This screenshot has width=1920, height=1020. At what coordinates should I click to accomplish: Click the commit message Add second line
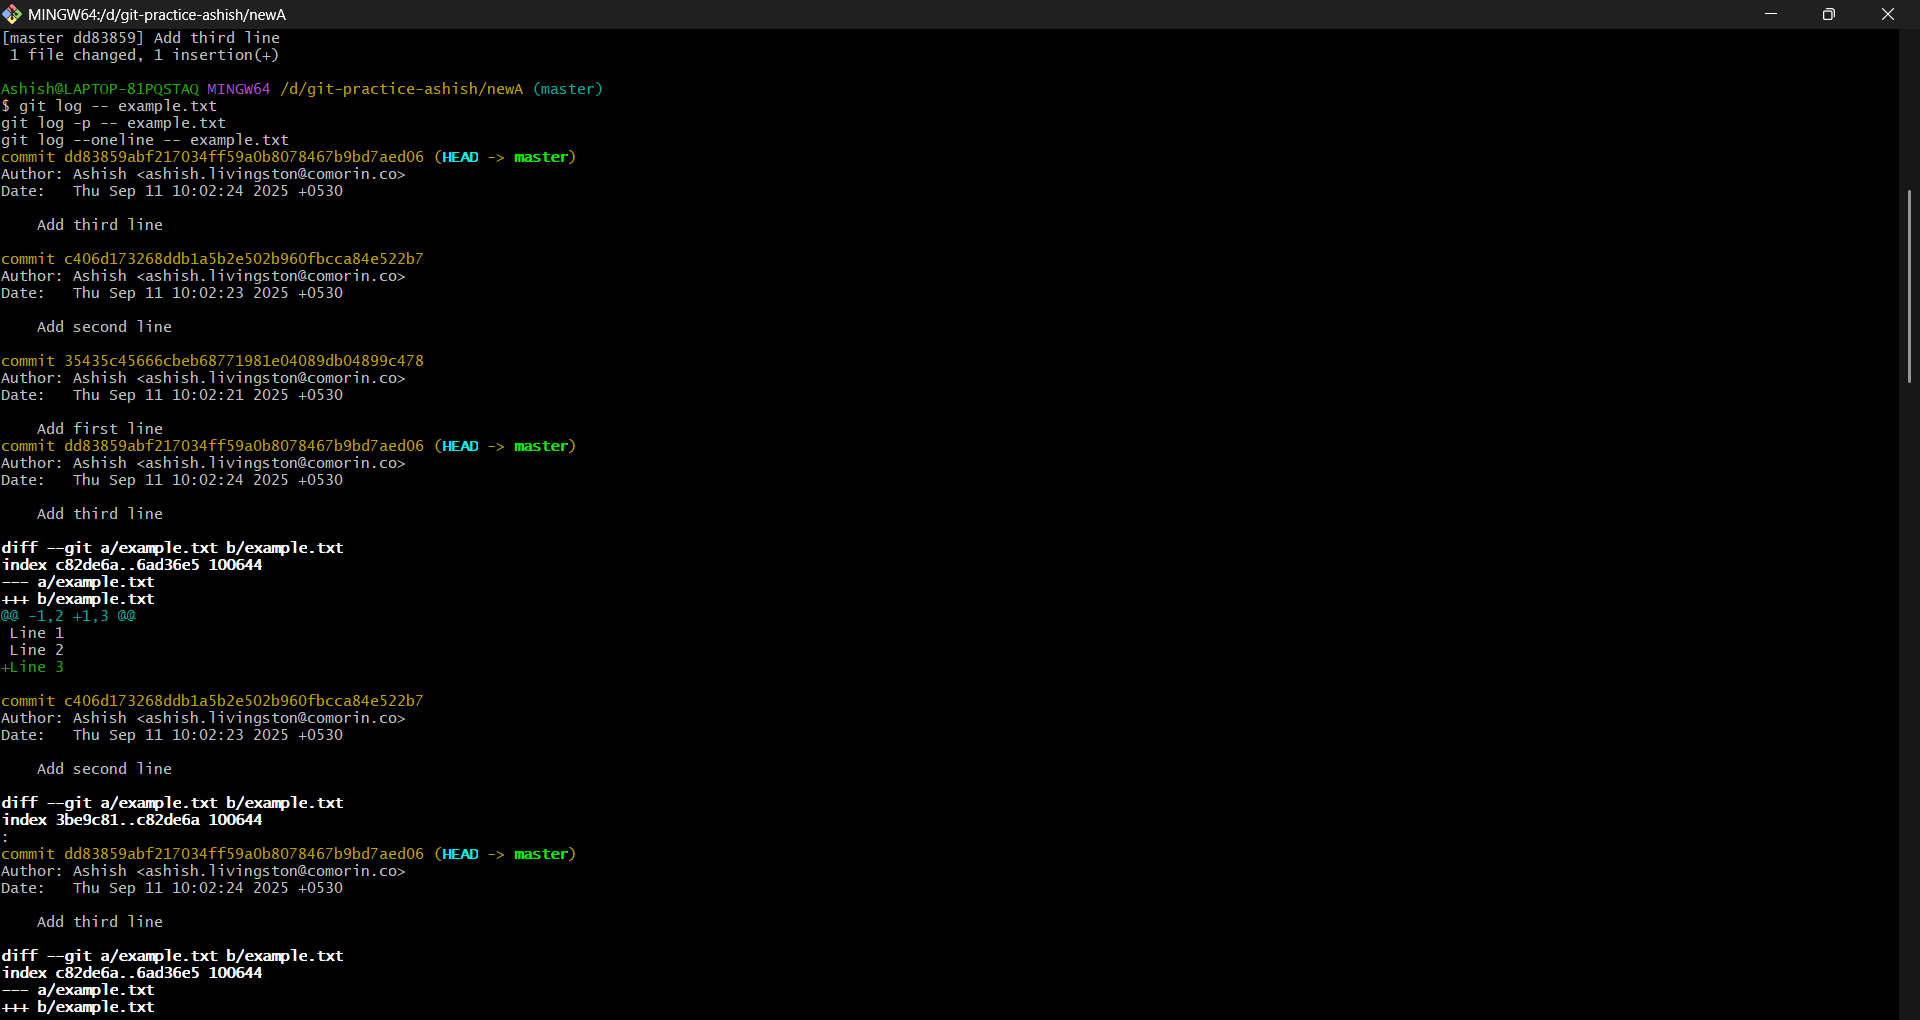click(x=103, y=326)
